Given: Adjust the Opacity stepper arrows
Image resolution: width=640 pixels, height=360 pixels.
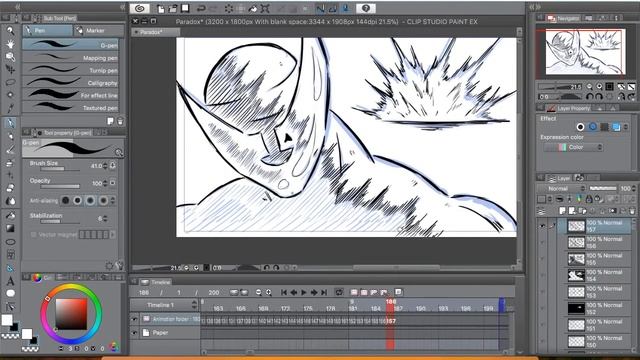Looking at the screenshot, I should (x=105, y=183).
